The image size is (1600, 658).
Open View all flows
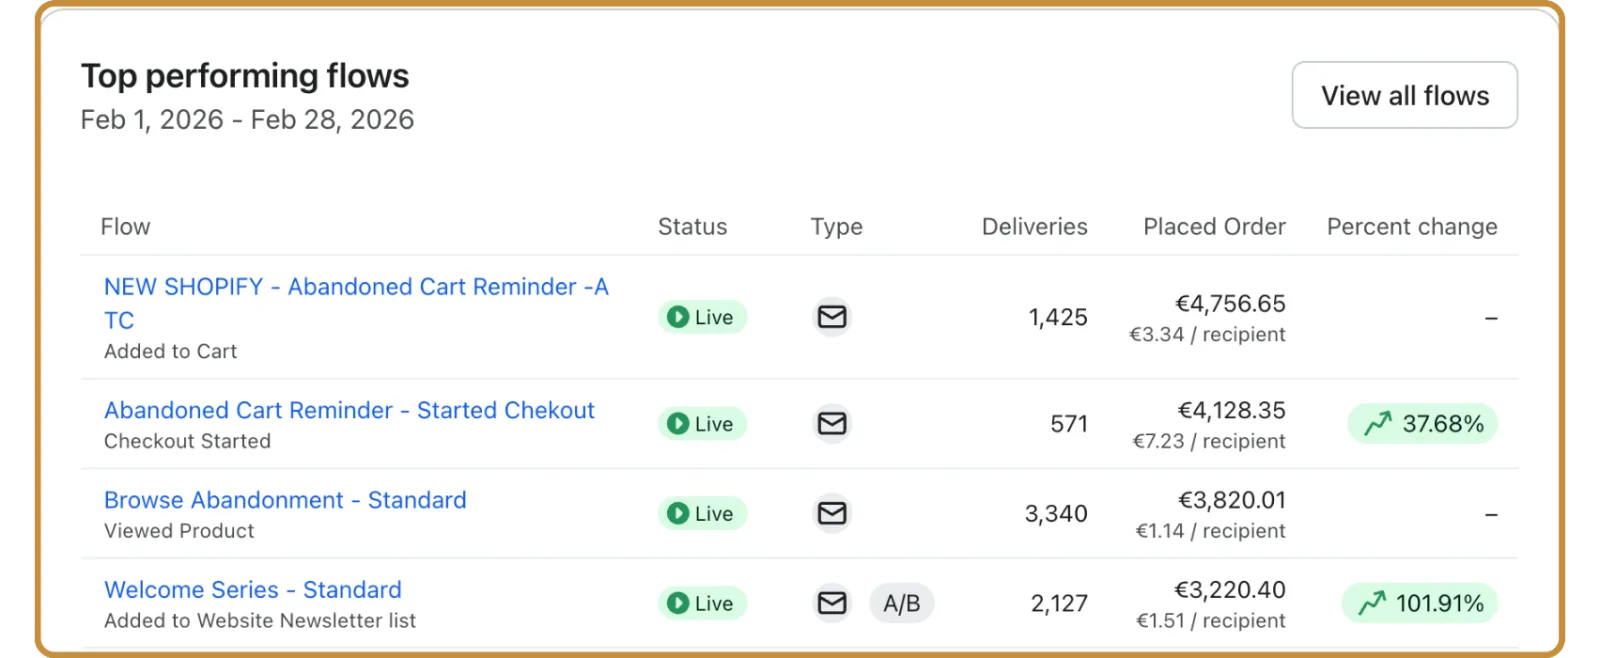pos(1404,95)
